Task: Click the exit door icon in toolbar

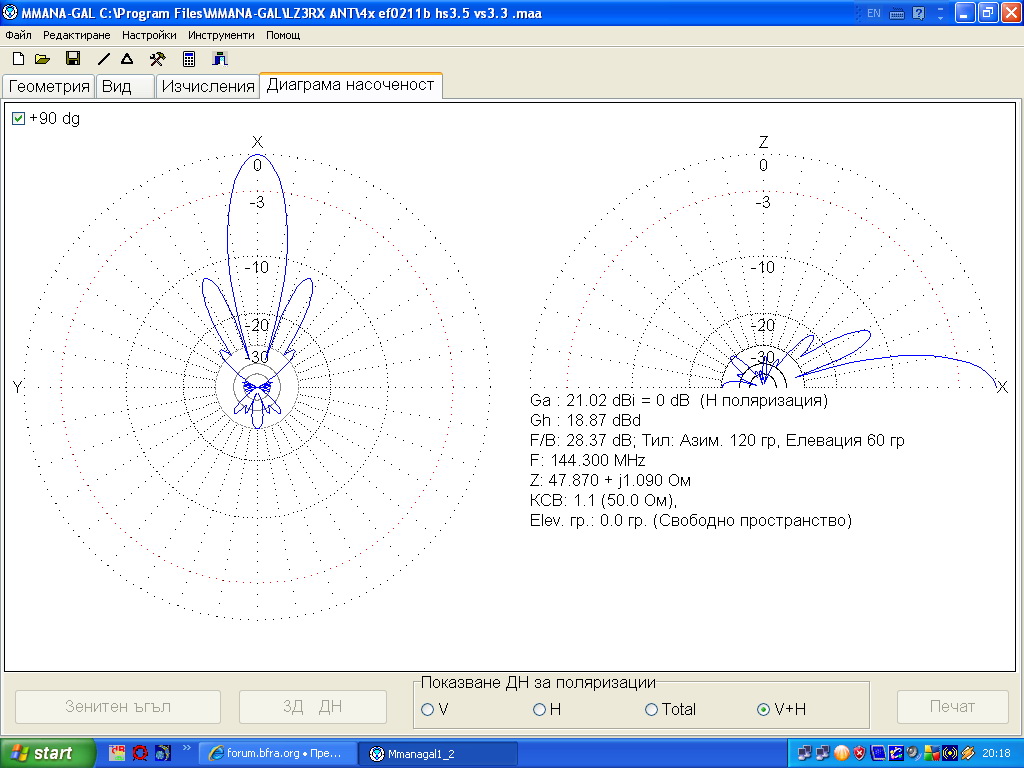Action: [220, 59]
